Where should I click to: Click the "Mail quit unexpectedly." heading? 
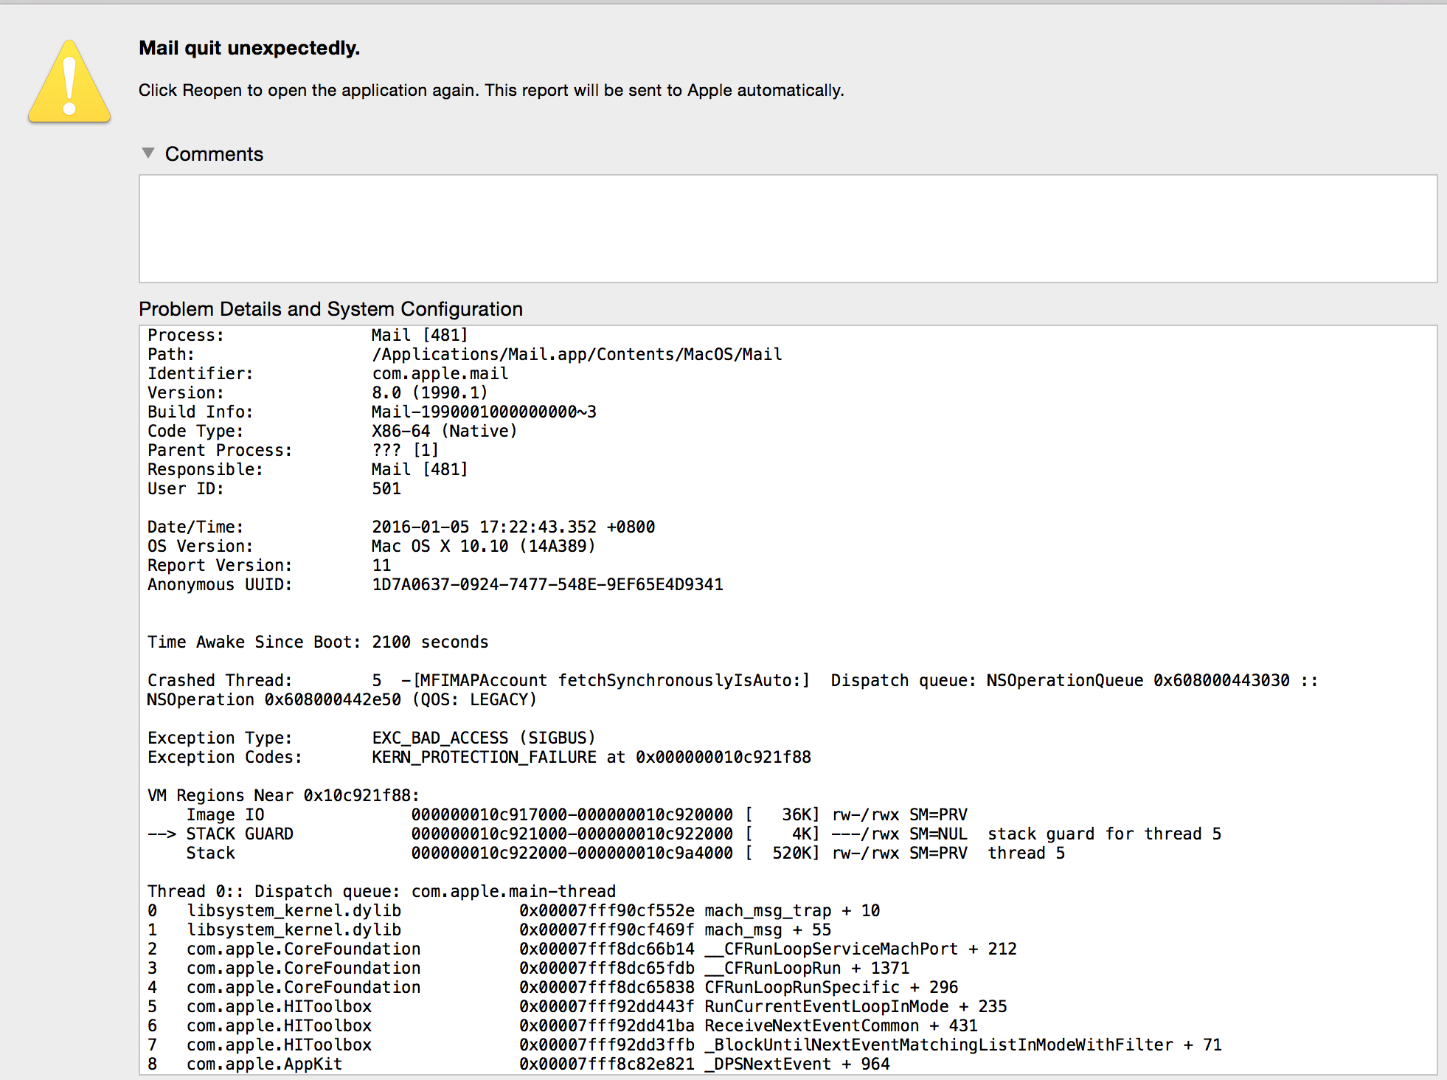249,48
